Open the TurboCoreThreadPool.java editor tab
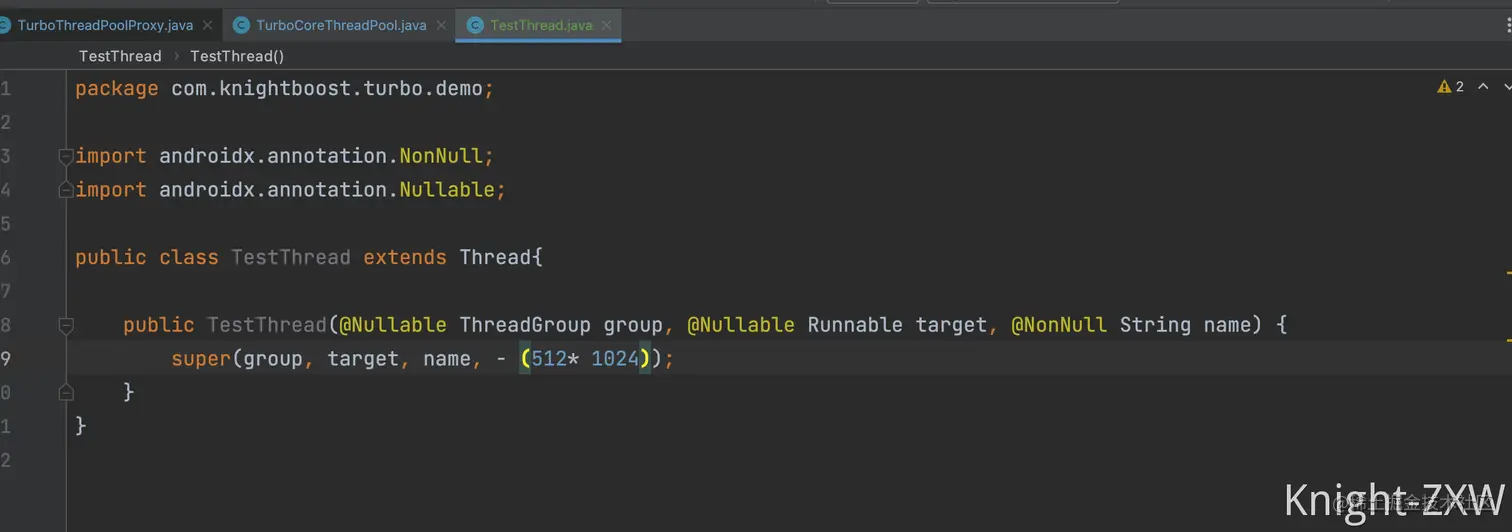 click(341, 25)
